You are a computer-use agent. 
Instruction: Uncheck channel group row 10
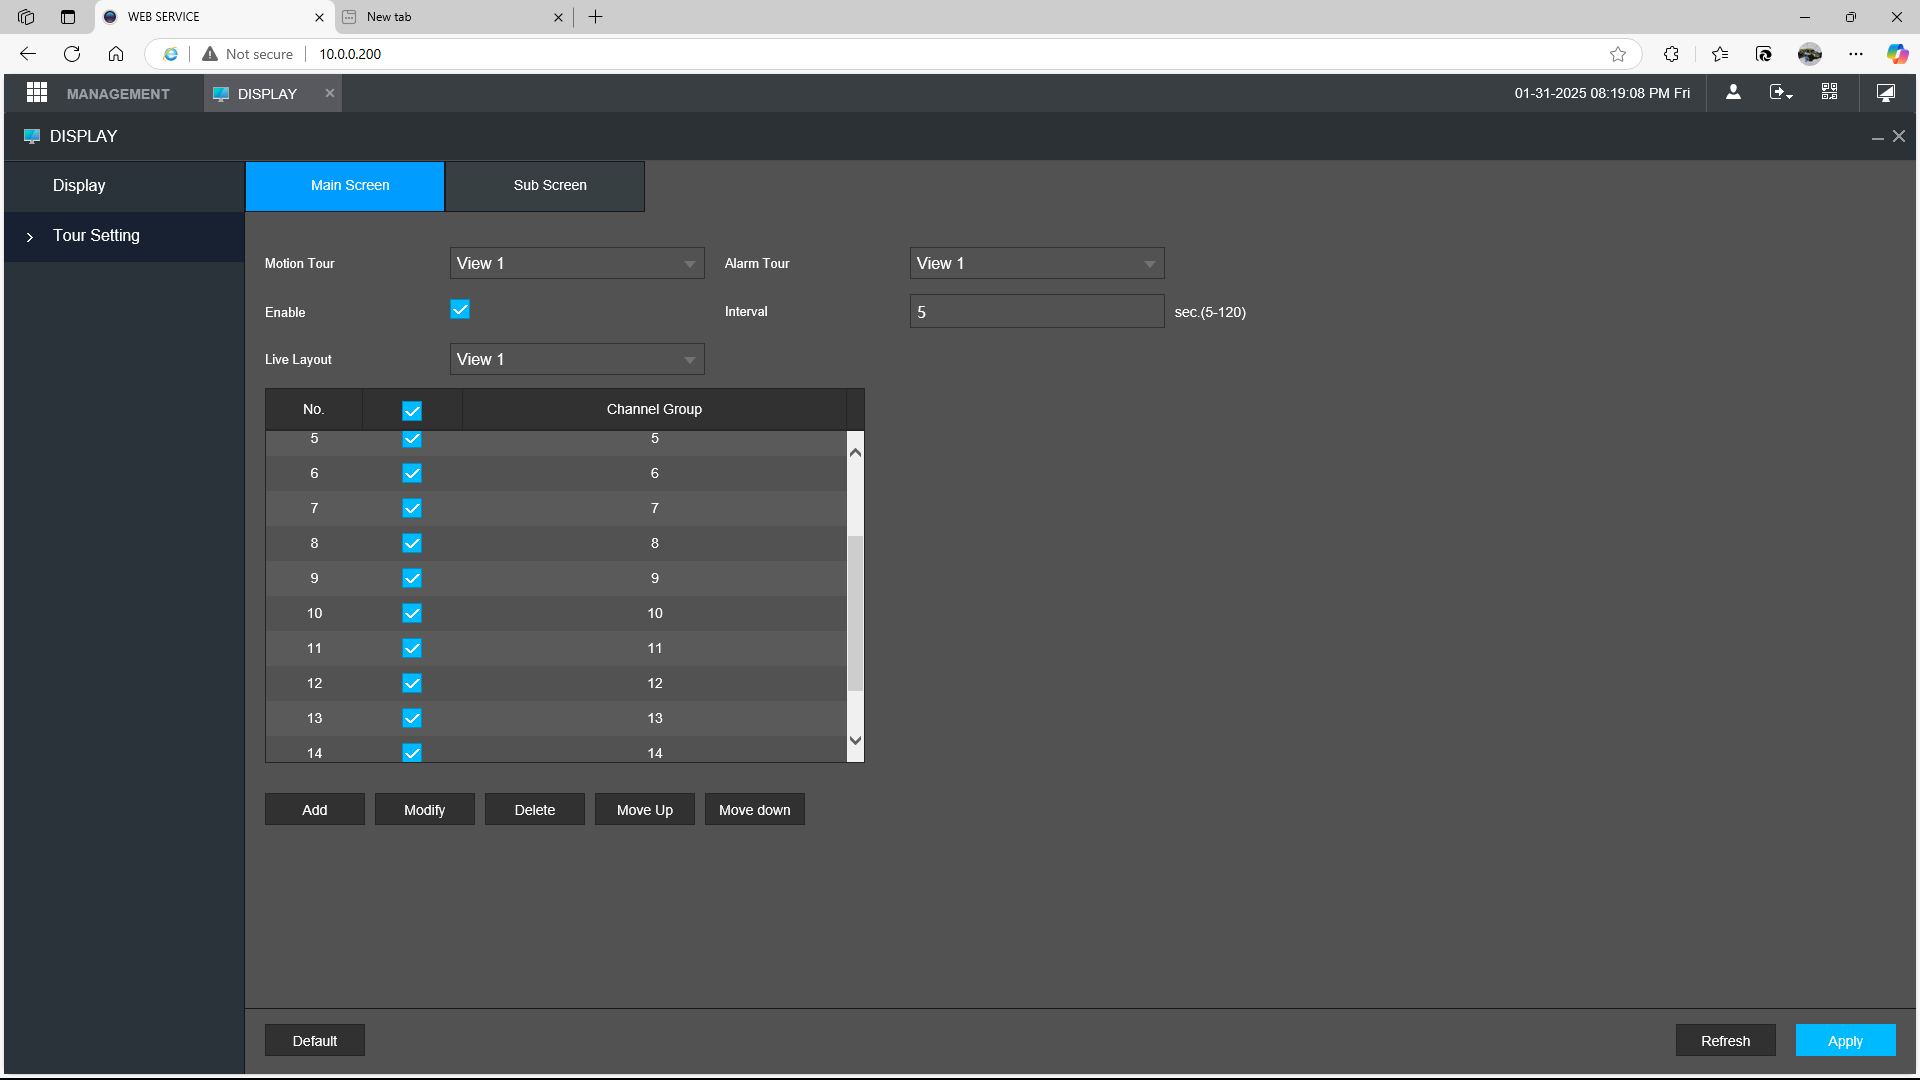[x=412, y=613]
